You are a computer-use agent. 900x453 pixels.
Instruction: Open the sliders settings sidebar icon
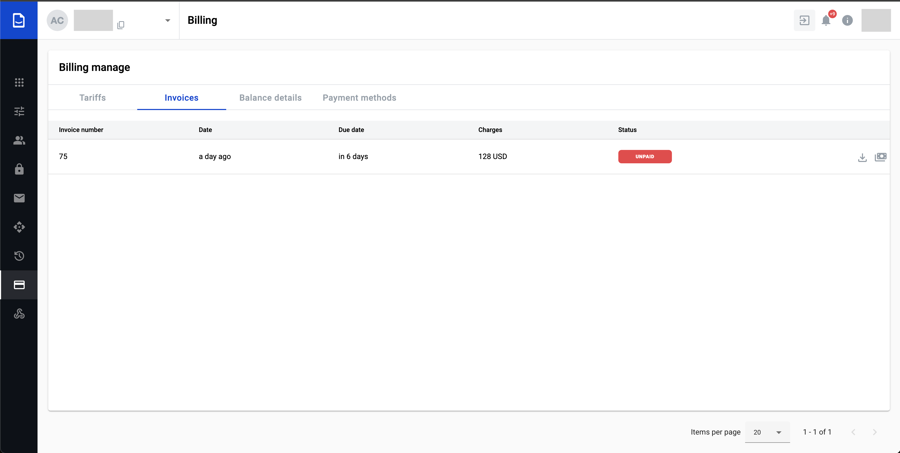point(19,112)
